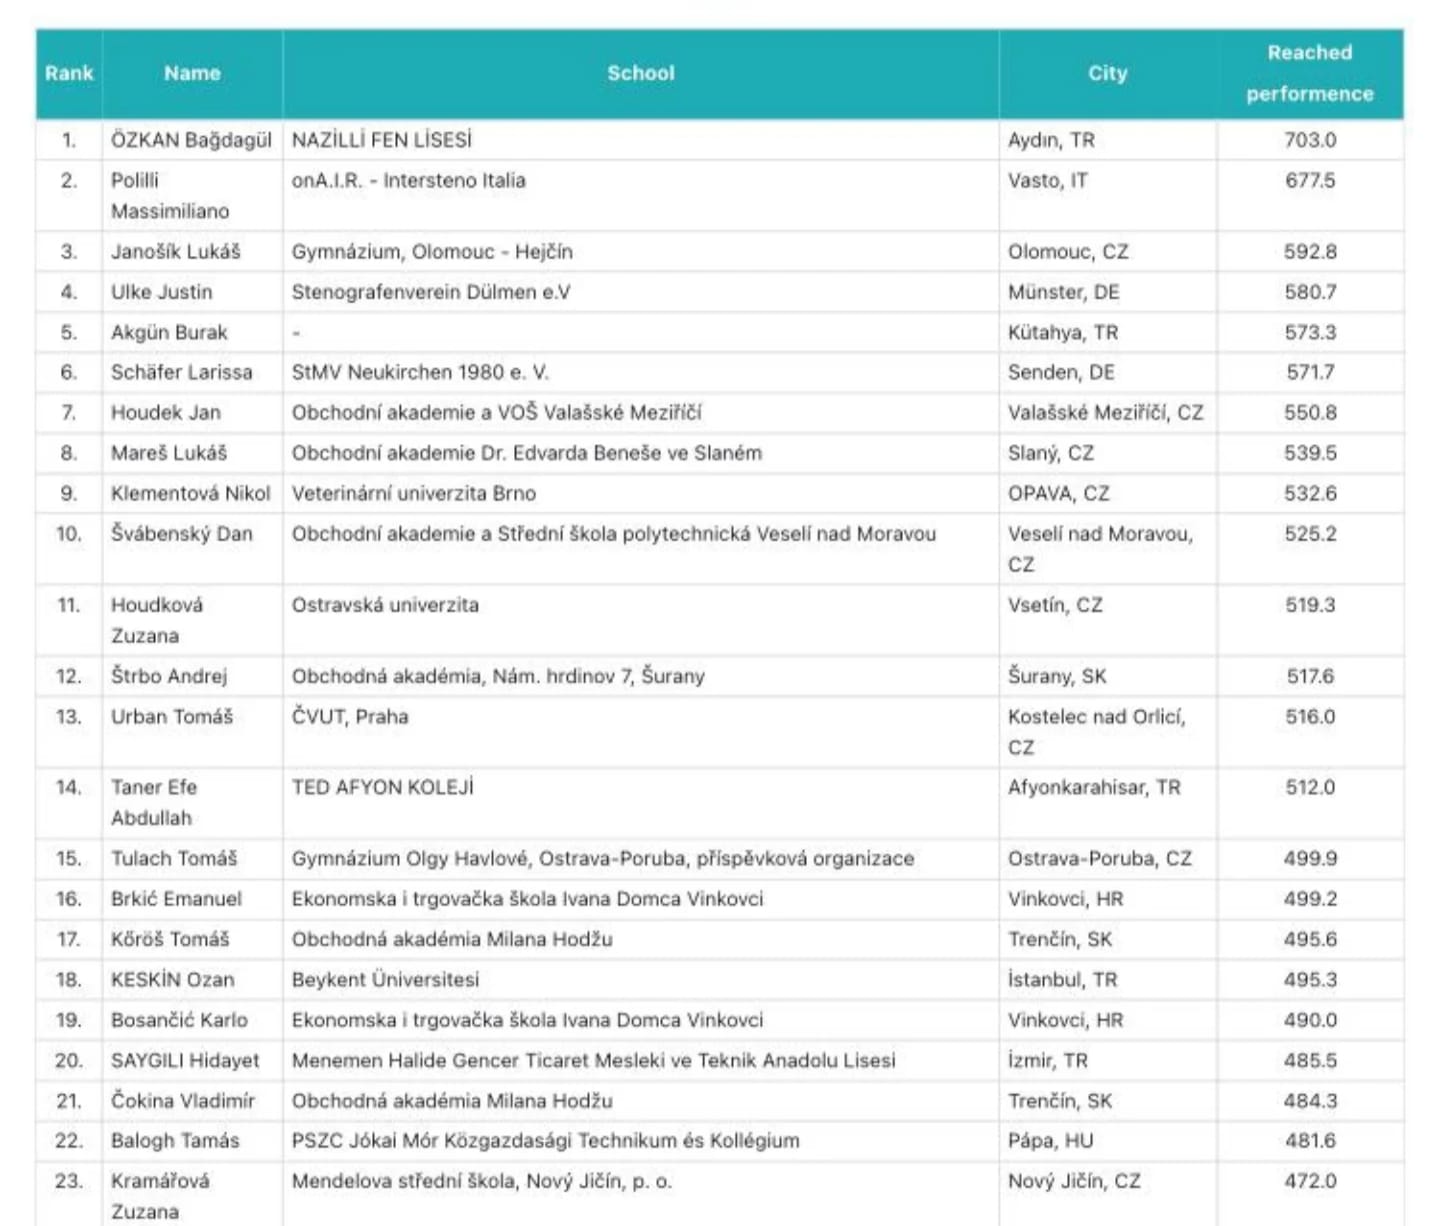Select the name Kramářová Zuzana
1440x1226 pixels.
pos(160,1196)
